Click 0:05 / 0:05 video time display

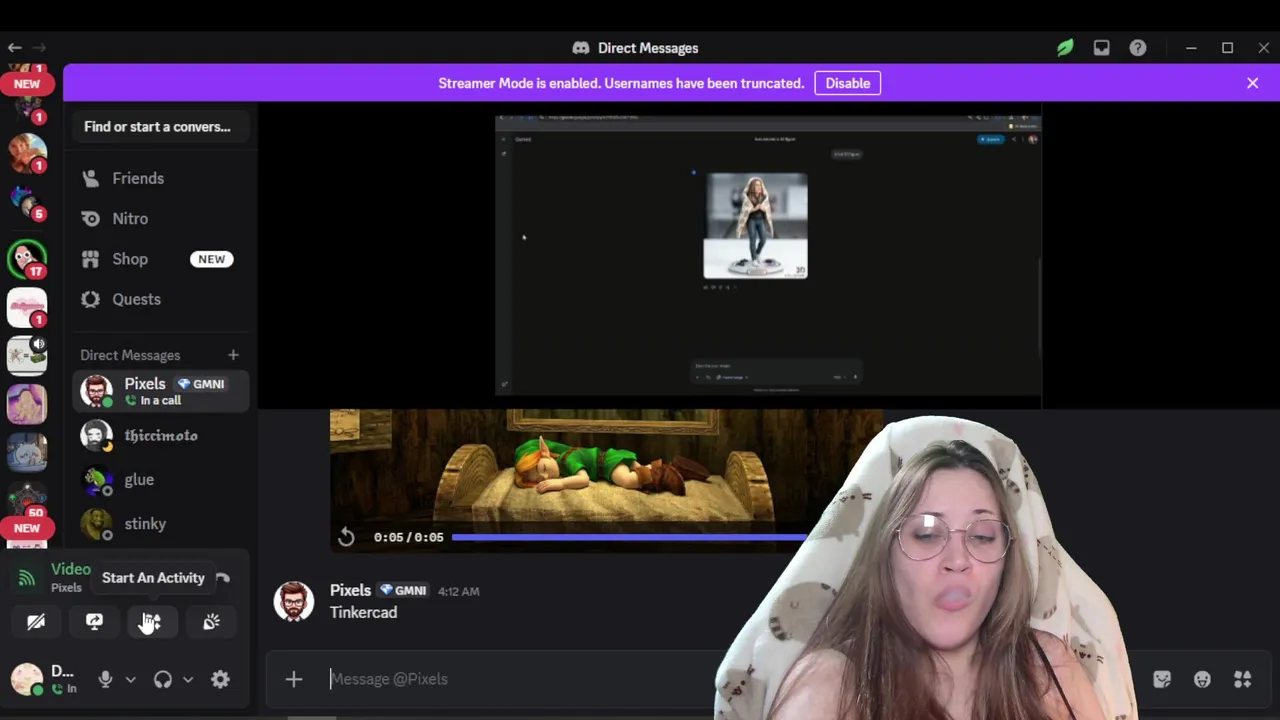(408, 537)
